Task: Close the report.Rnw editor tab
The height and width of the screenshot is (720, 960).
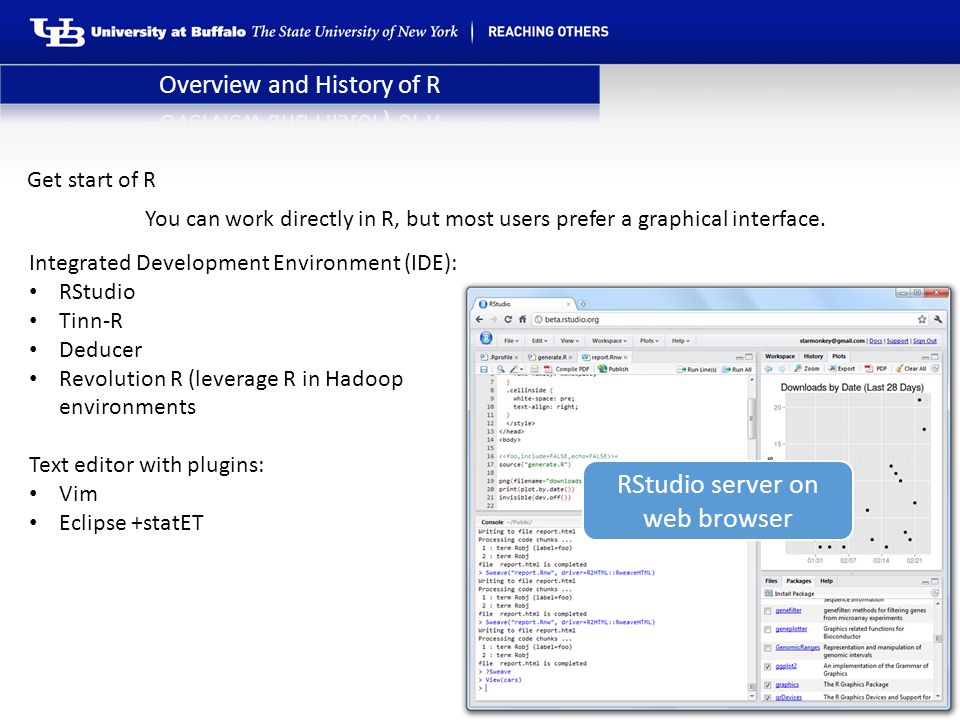Action: (x=626, y=358)
